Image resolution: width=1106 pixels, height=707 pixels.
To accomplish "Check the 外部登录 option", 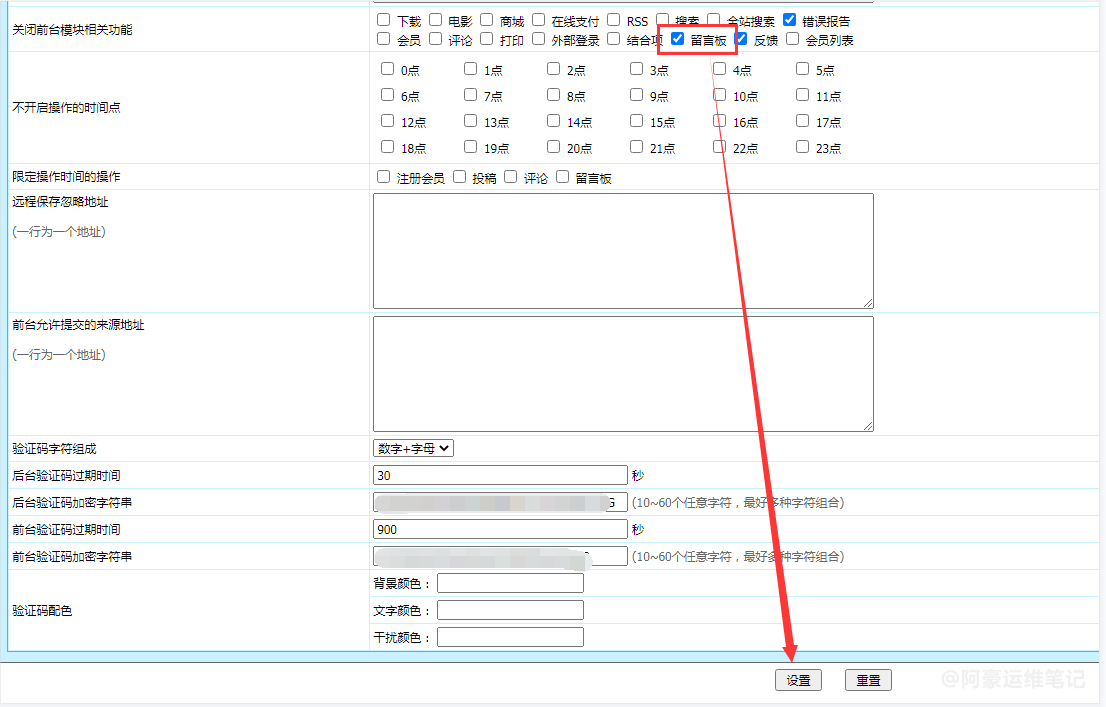I will [539, 39].
